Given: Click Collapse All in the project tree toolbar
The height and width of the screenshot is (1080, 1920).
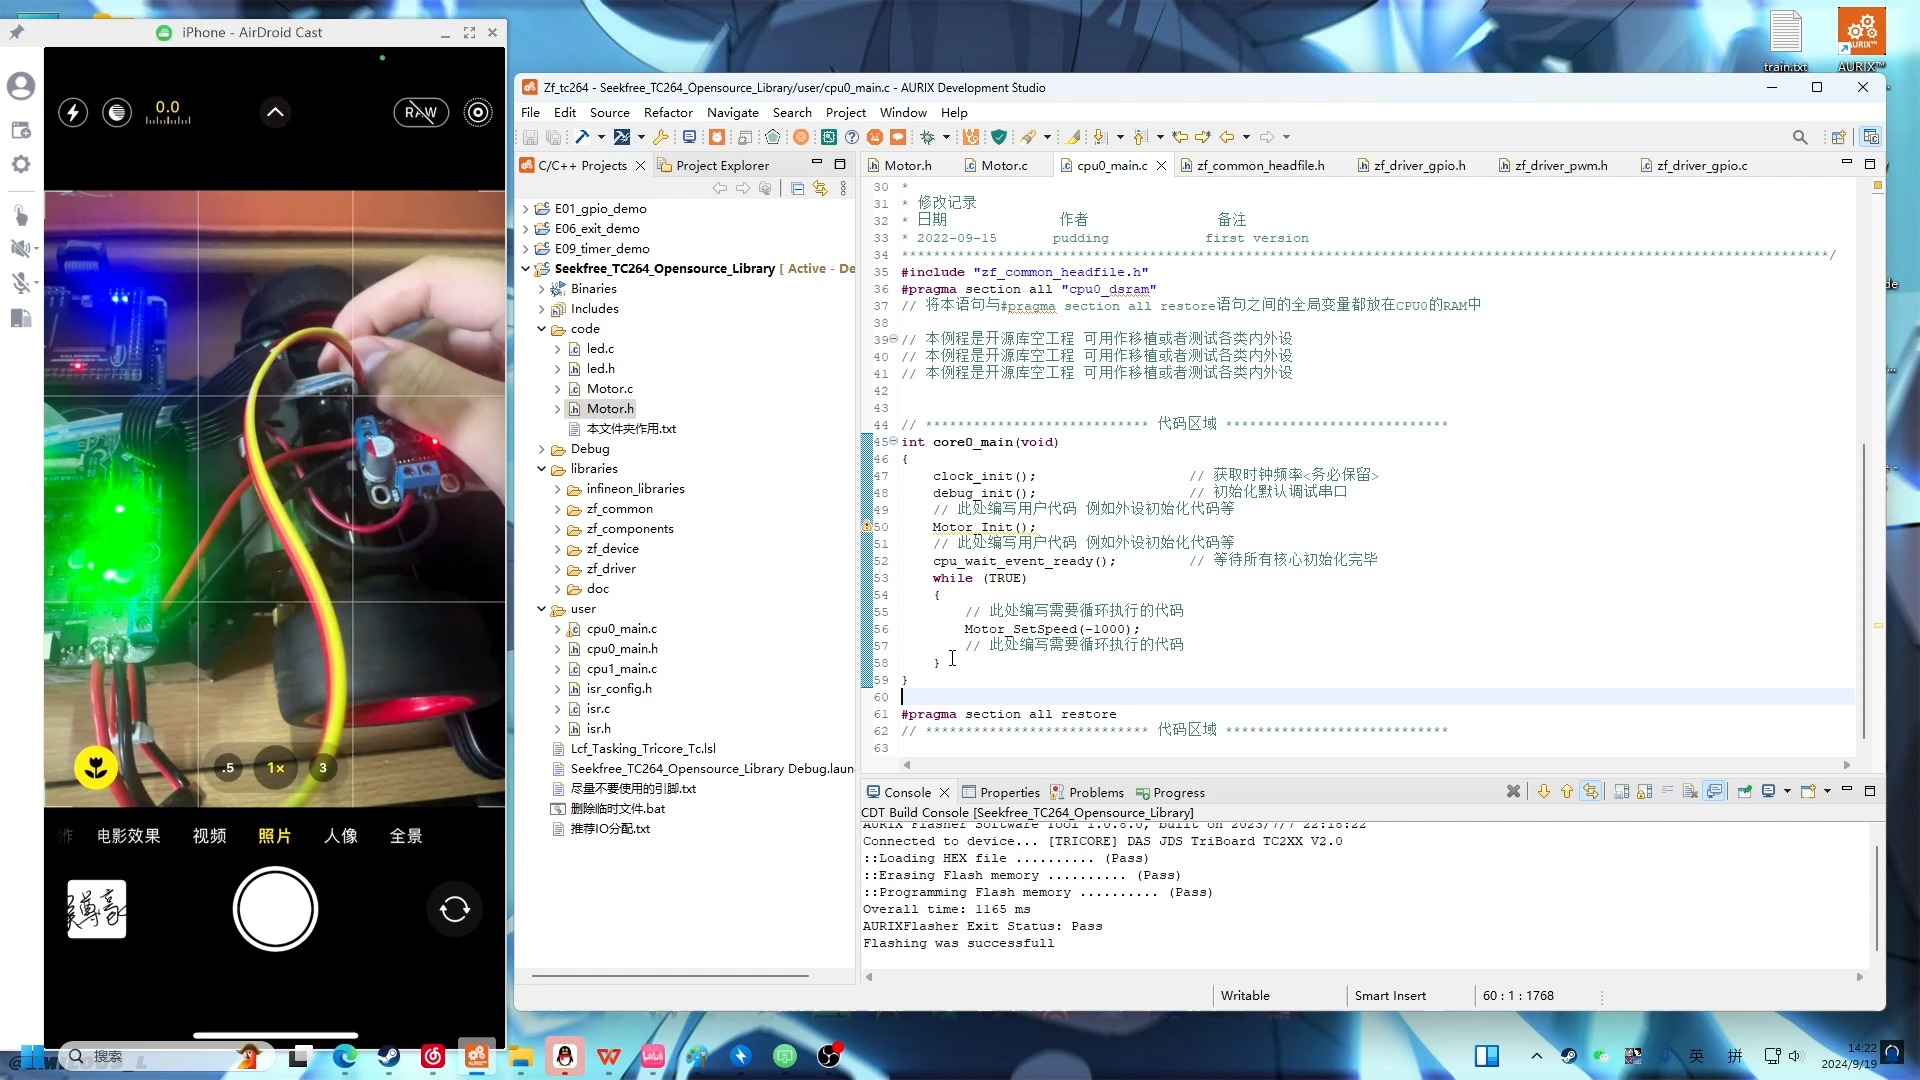Looking at the screenshot, I should [797, 188].
